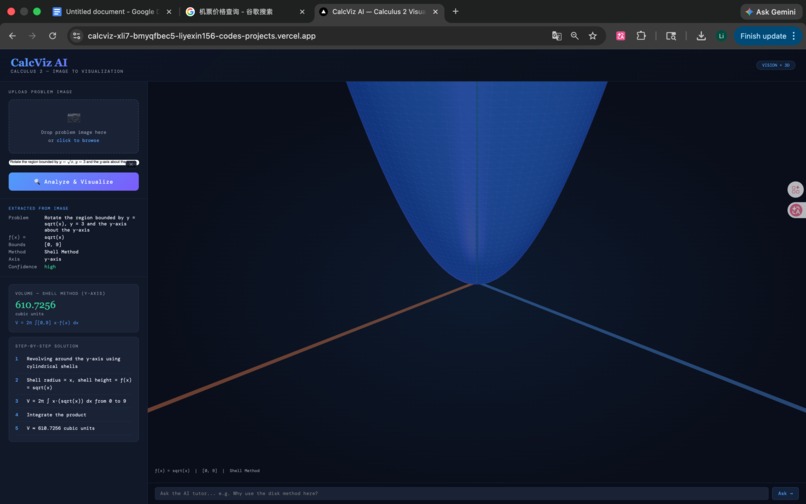Click the f(x) = sqrt(x) caption below the graph
Image resolution: width=806 pixels, height=504 pixels.
172,471
